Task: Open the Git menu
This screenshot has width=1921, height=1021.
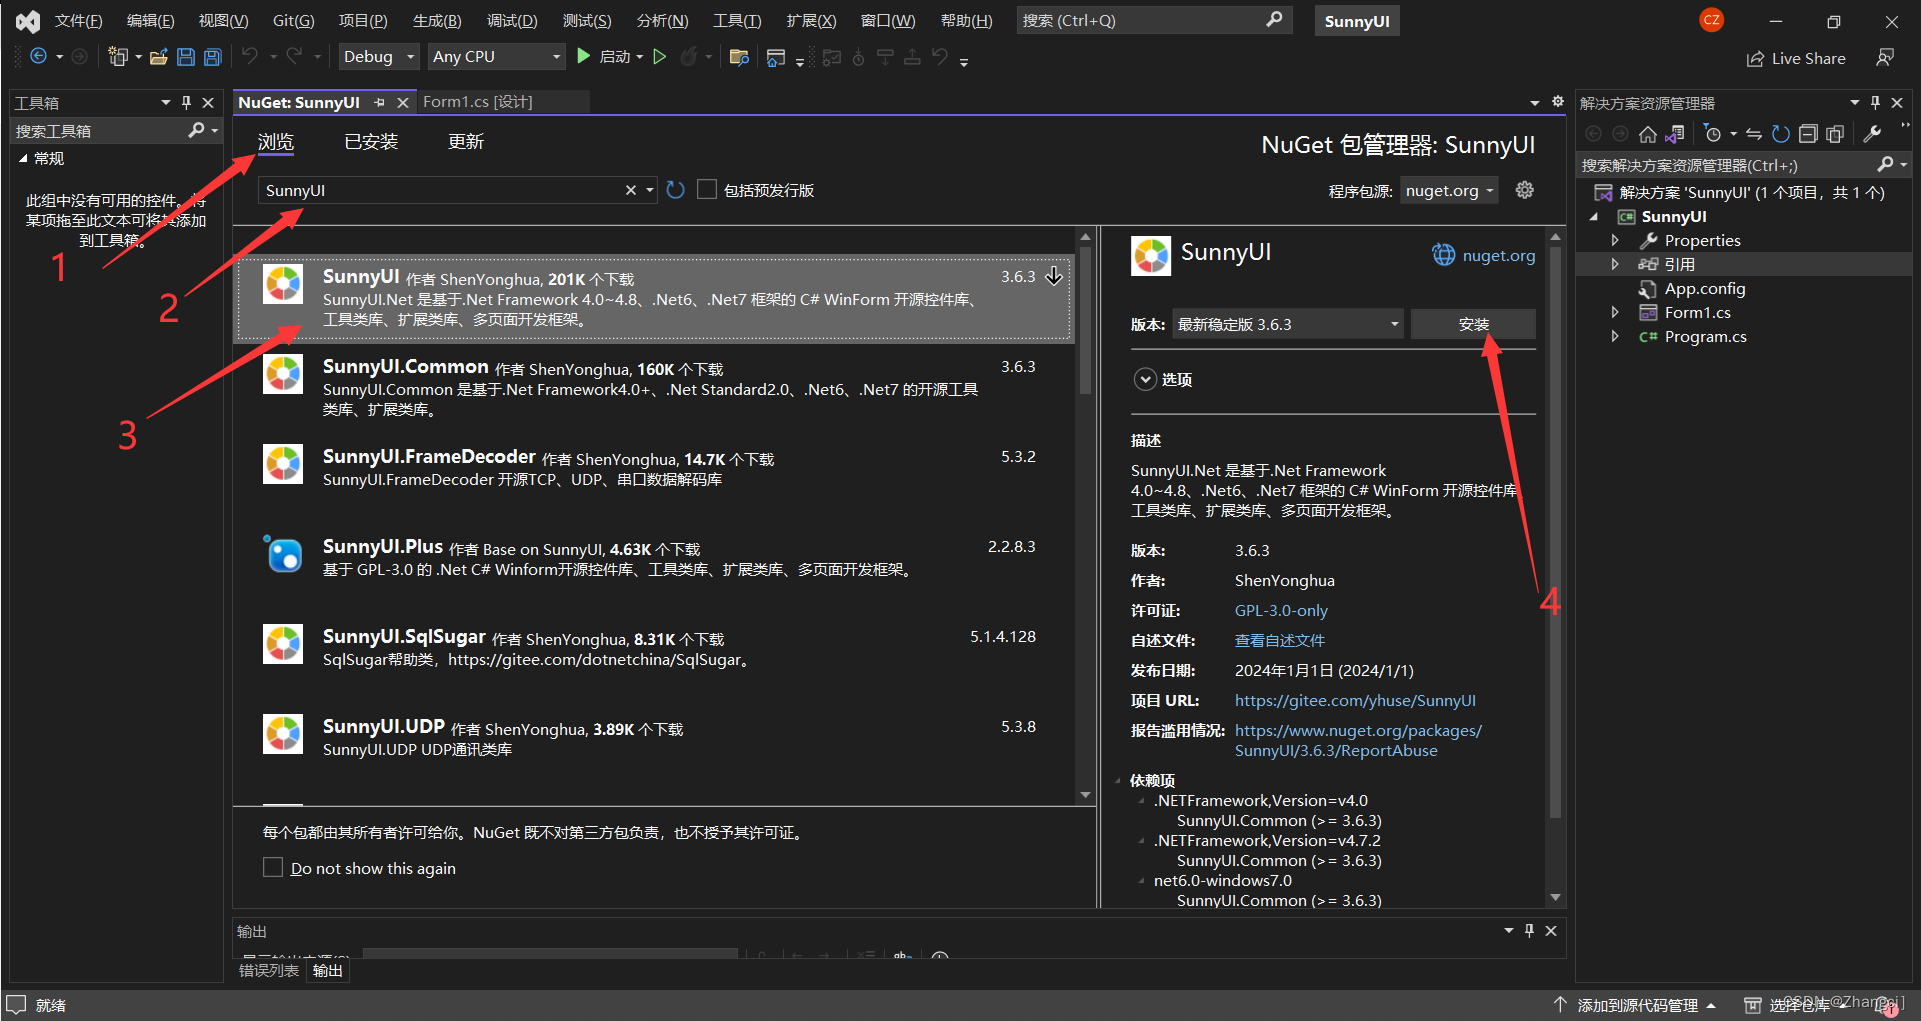Action: pos(293,21)
